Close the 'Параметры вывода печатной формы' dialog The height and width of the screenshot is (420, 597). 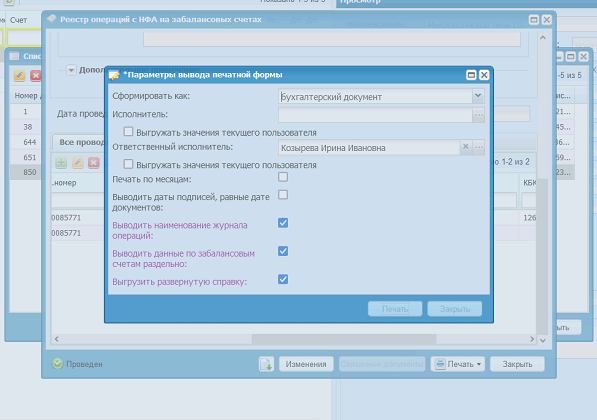pos(484,75)
